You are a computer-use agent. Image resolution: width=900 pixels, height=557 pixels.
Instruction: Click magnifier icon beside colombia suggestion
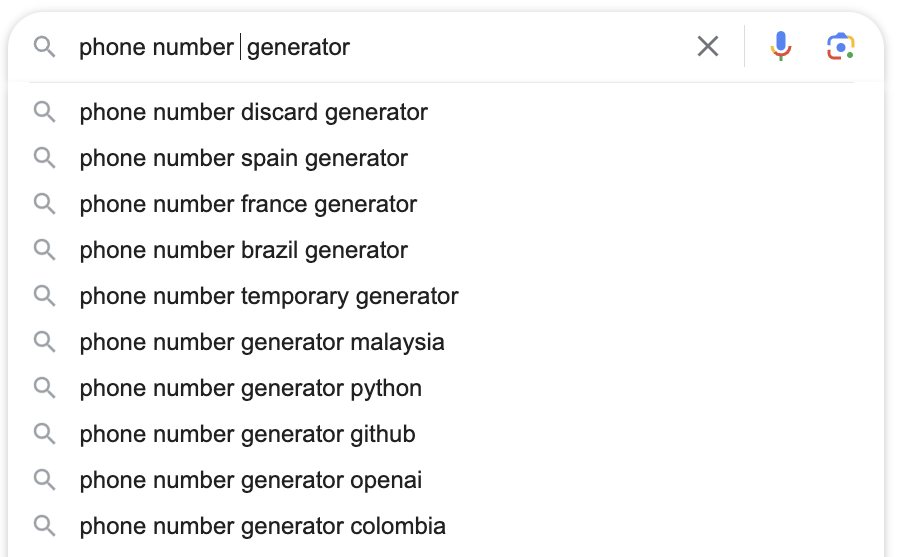click(x=44, y=526)
